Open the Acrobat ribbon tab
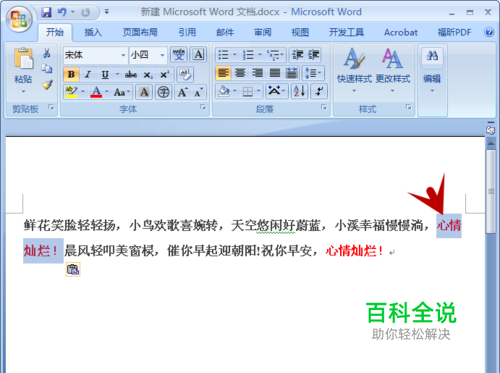 (401, 32)
